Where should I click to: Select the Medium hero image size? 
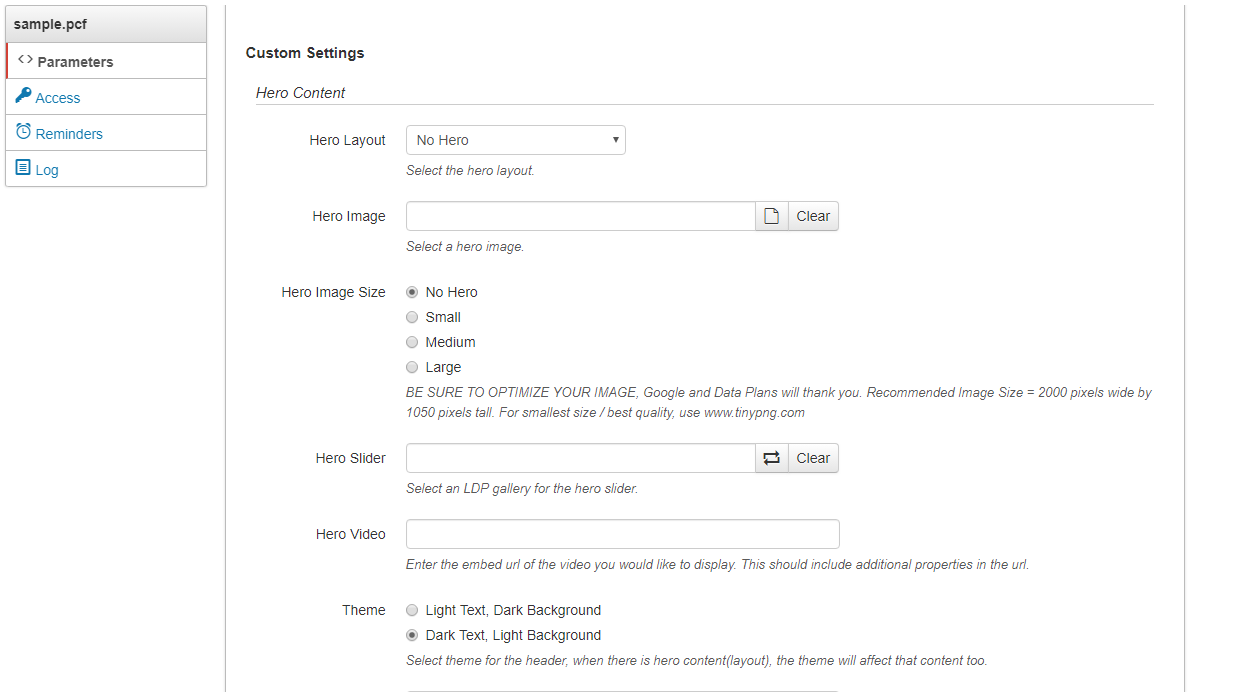point(412,342)
